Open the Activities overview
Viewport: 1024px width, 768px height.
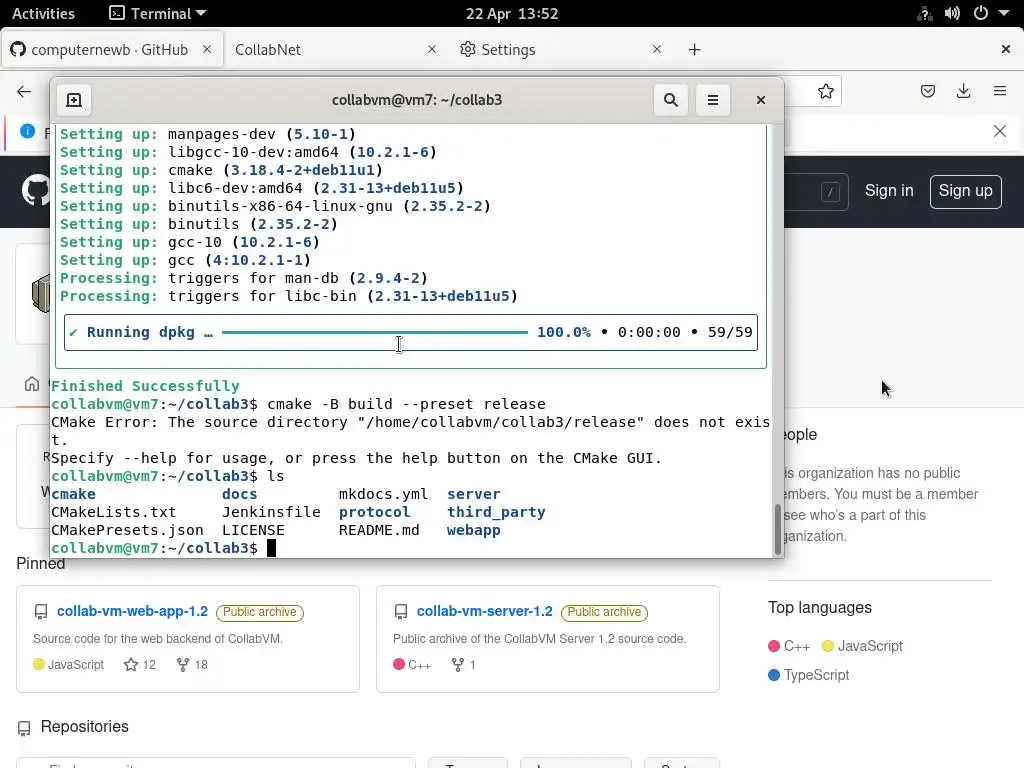(x=43, y=13)
